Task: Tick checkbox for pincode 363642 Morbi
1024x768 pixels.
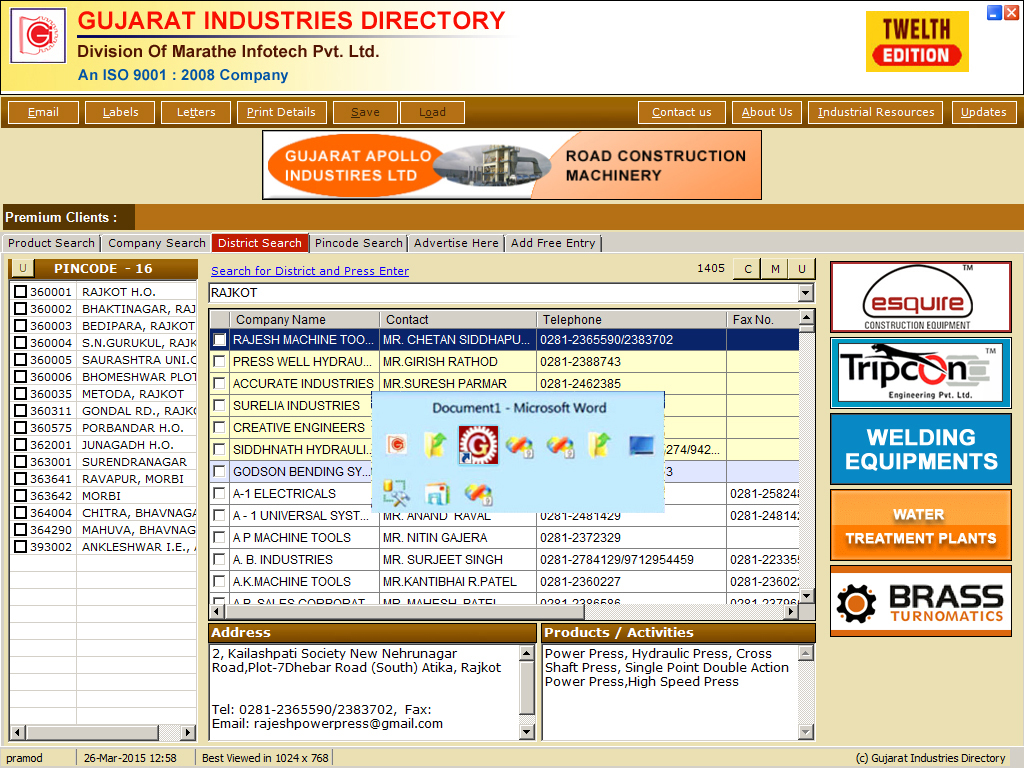Action: (21, 495)
